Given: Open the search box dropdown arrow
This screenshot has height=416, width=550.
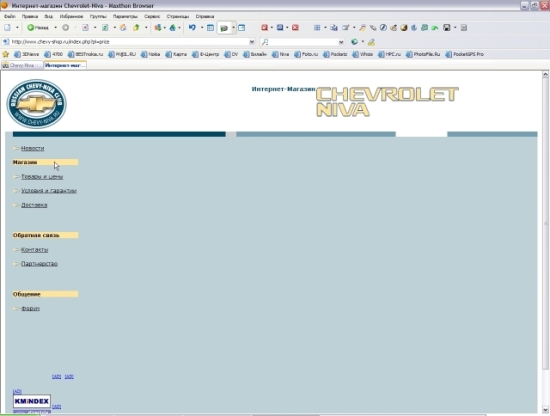Looking at the screenshot, I should click(341, 42).
